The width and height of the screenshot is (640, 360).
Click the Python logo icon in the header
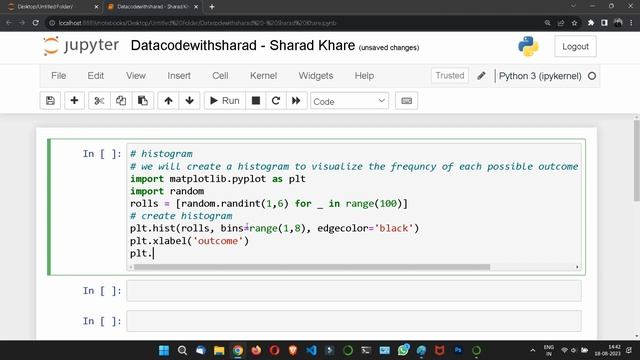tap(528, 46)
